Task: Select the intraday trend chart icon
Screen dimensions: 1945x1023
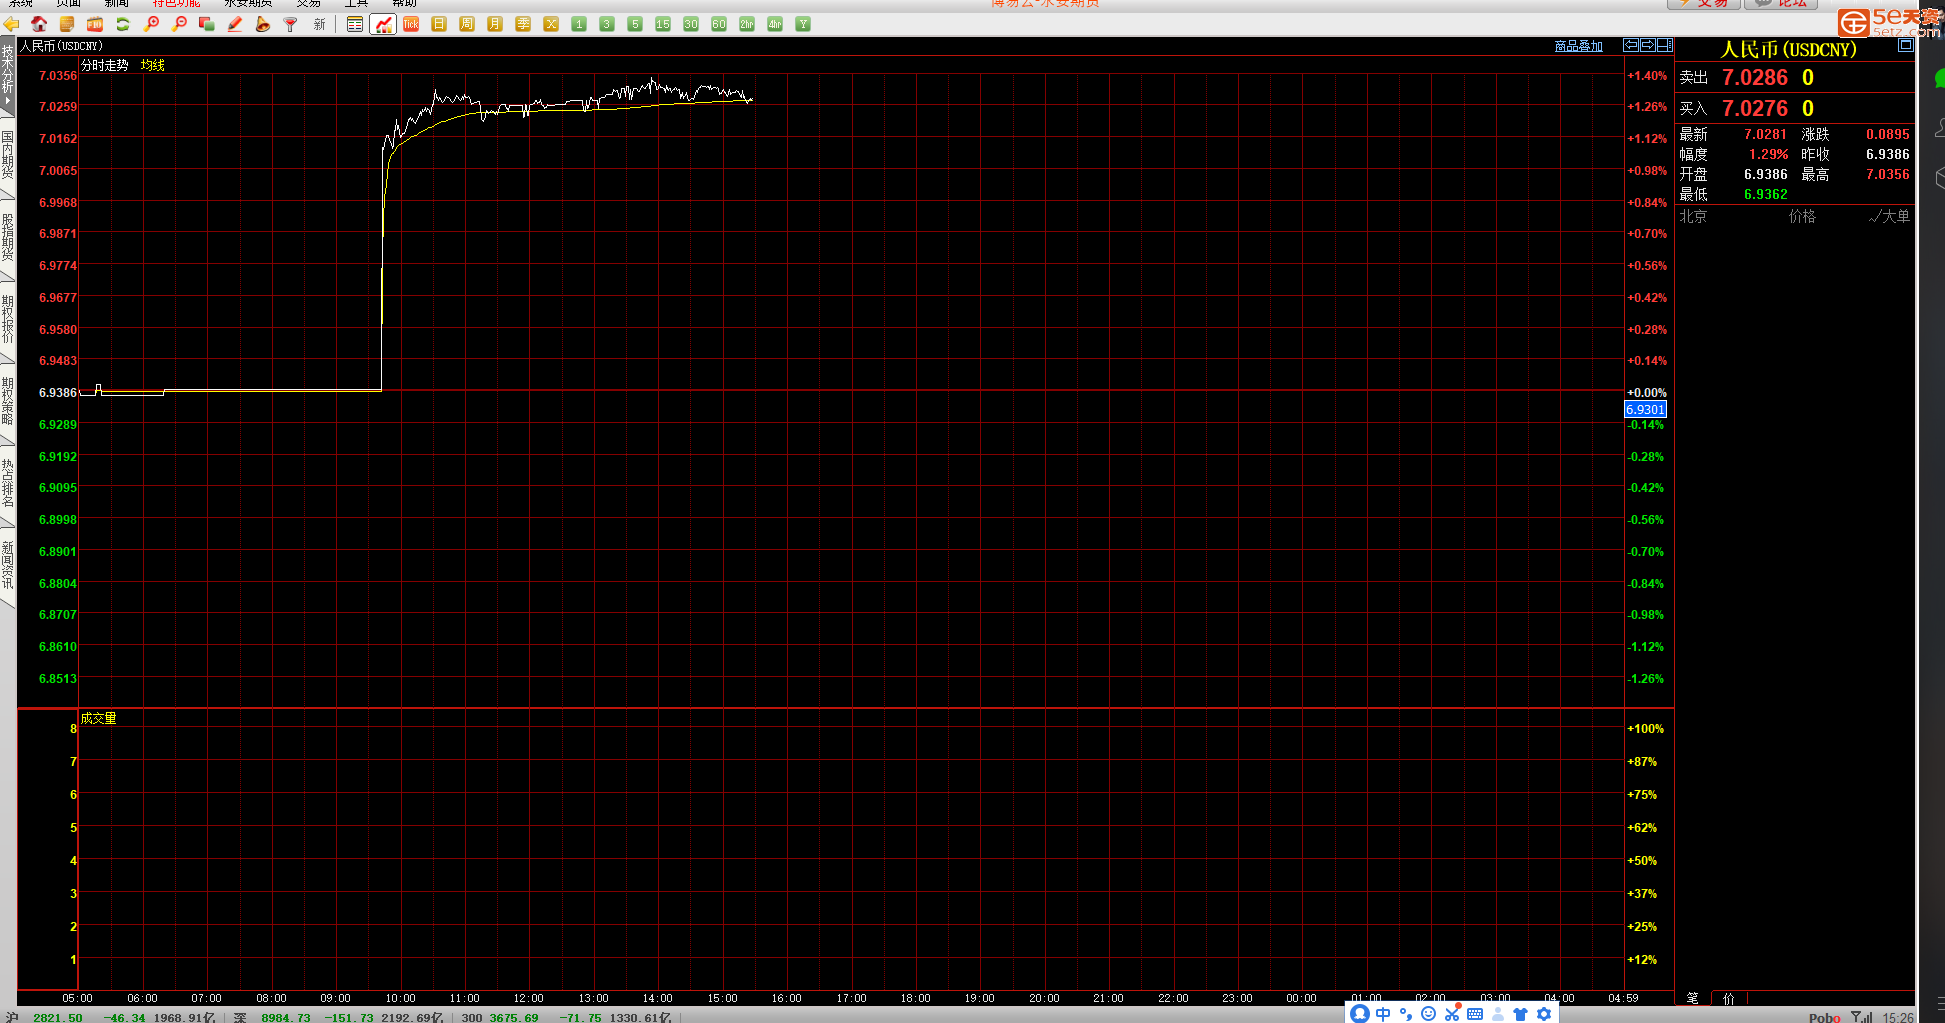Action: (x=383, y=24)
